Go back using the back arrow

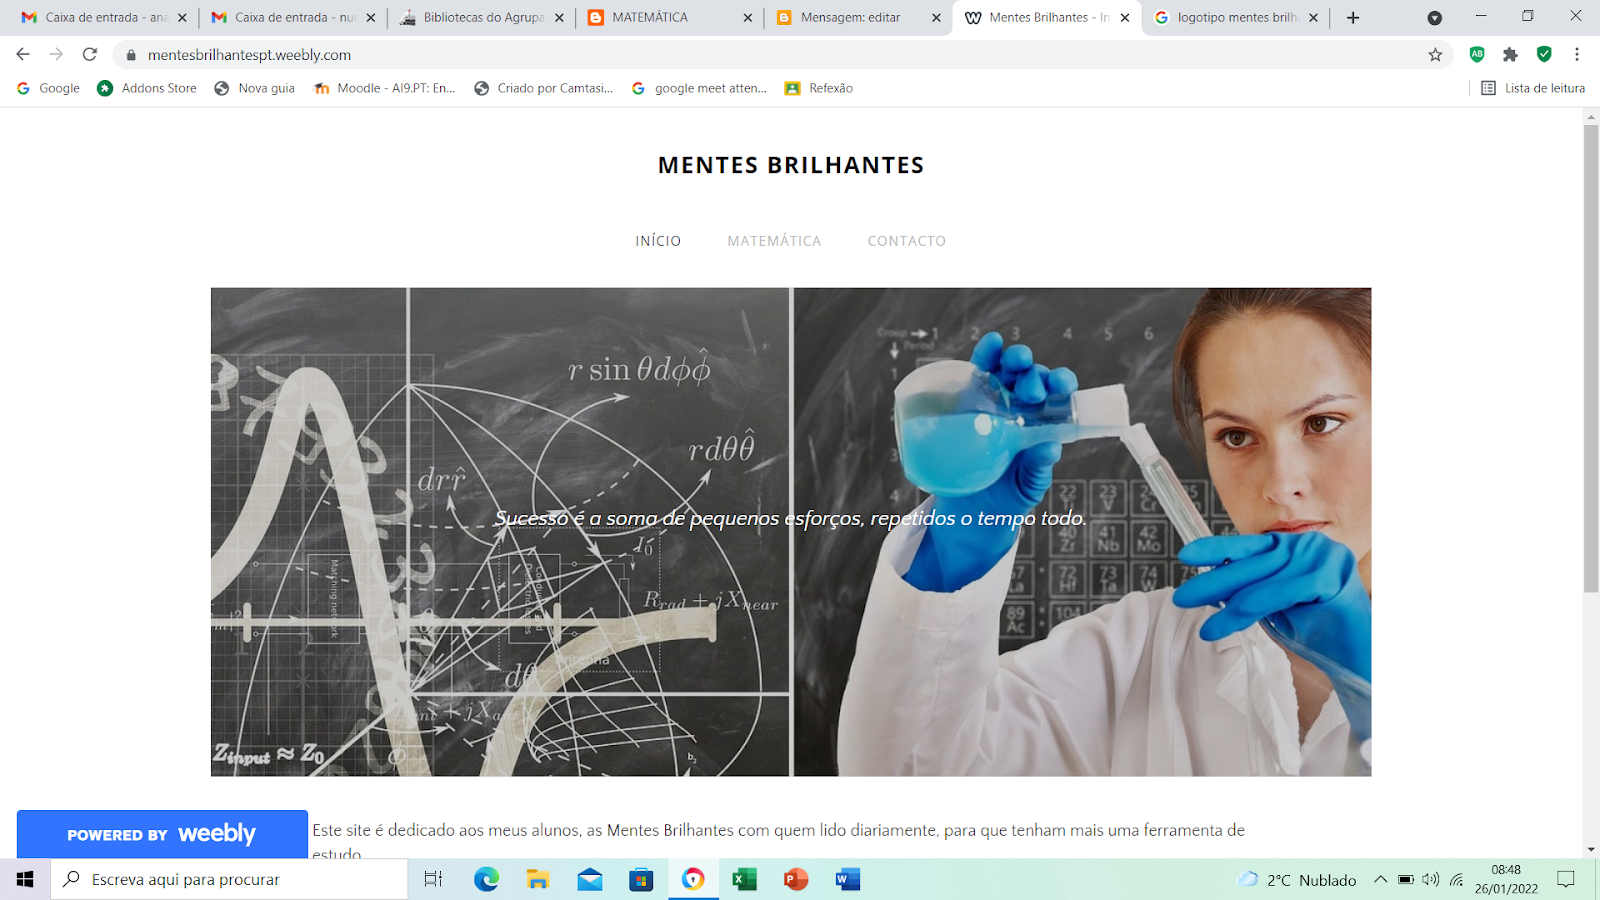(23, 55)
